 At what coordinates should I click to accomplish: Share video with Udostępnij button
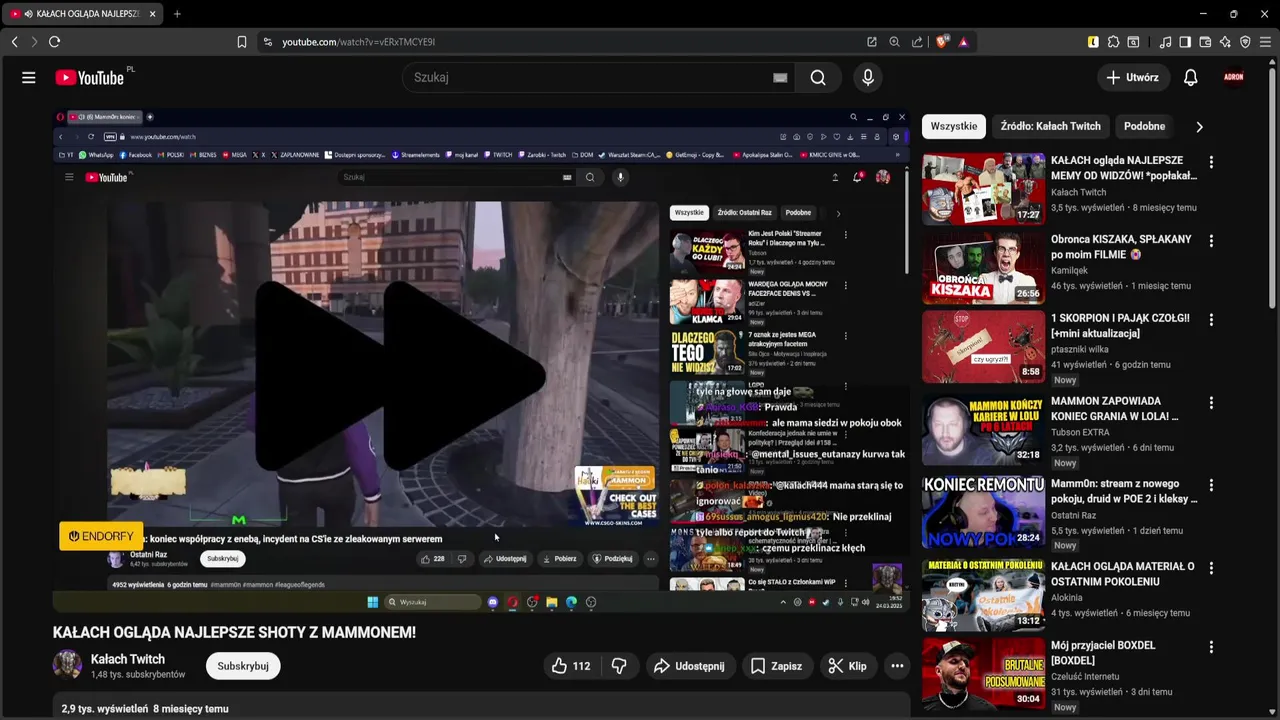[689, 666]
